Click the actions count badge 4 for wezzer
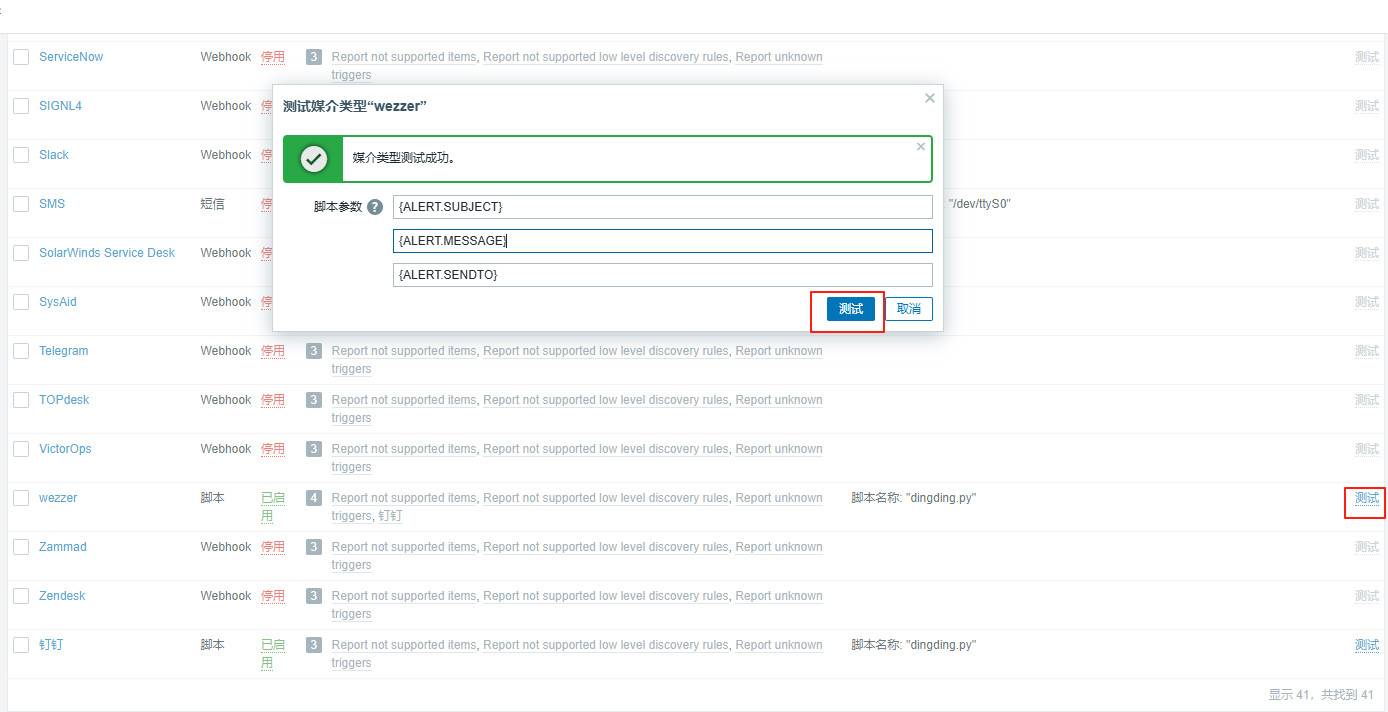The width and height of the screenshot is (1388, 712). pos(314,498)
